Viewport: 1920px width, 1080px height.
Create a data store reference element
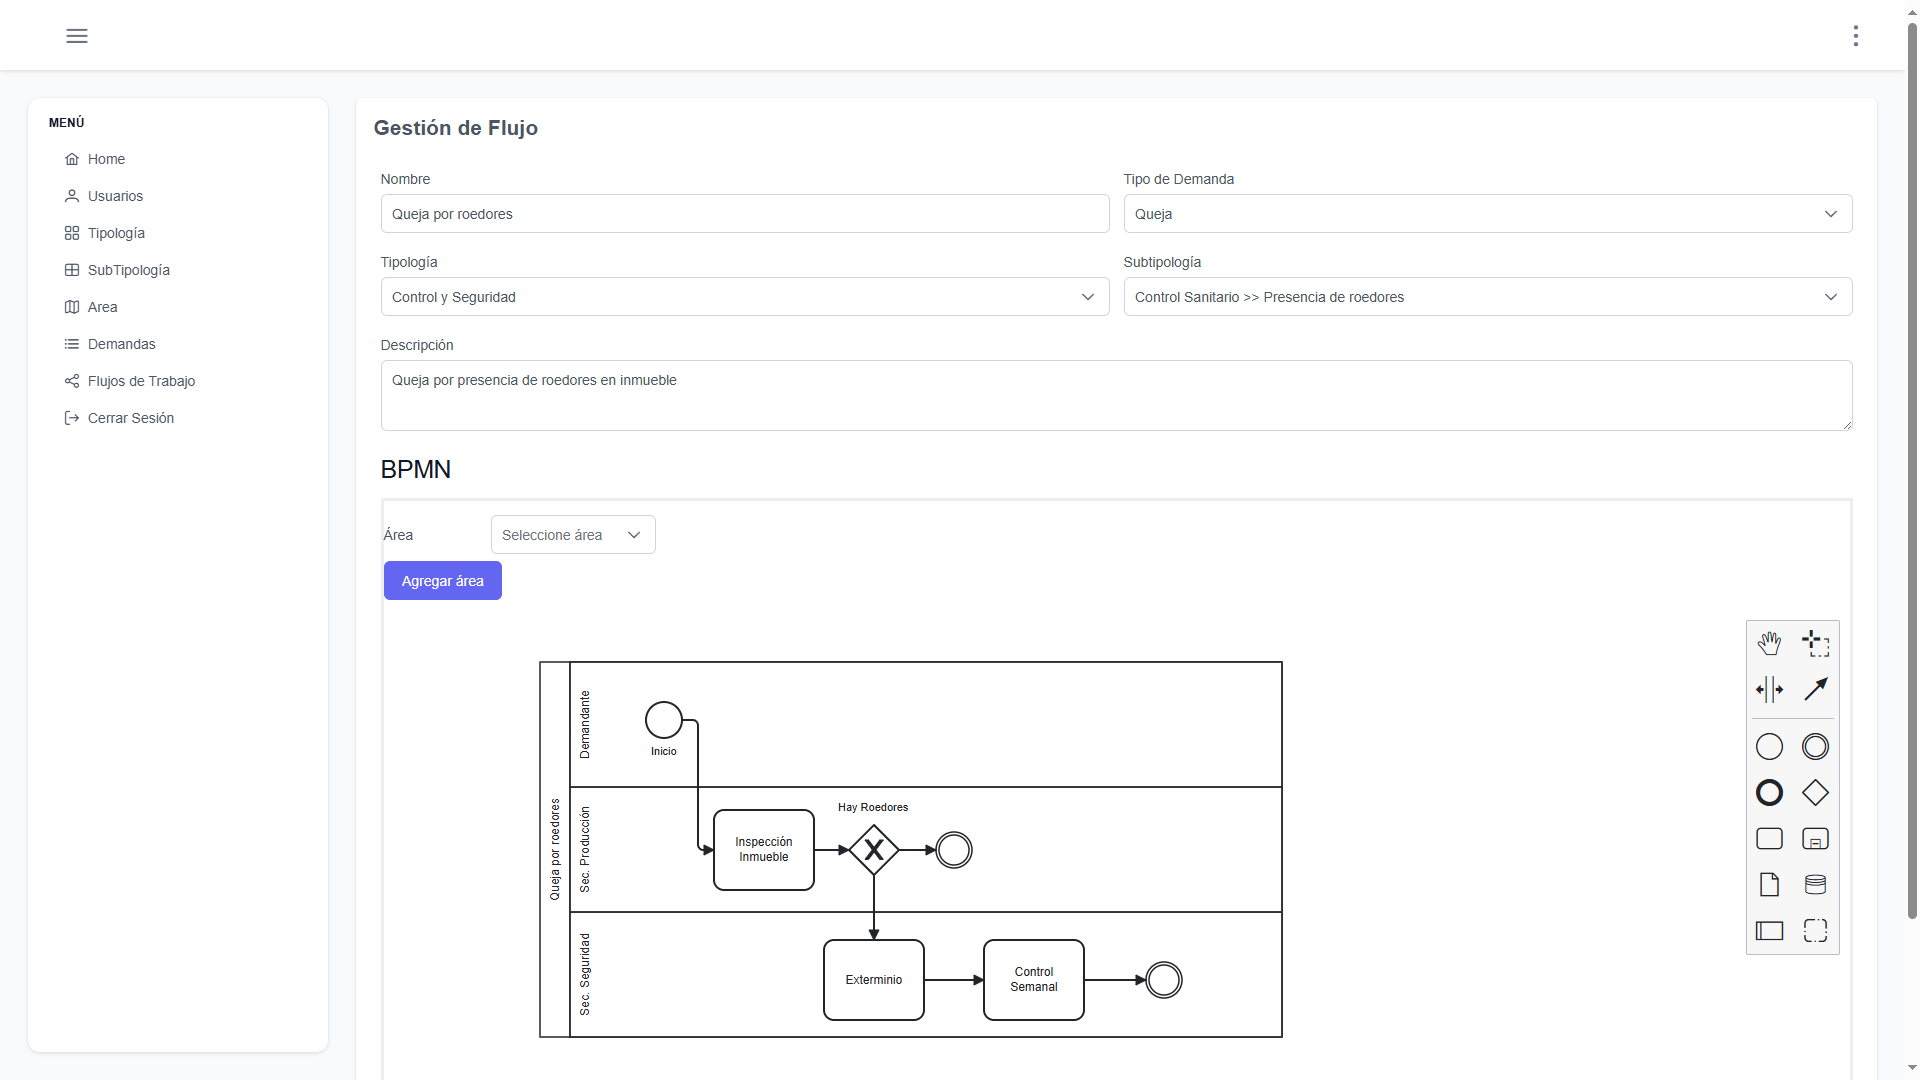tap(1815, 885)
